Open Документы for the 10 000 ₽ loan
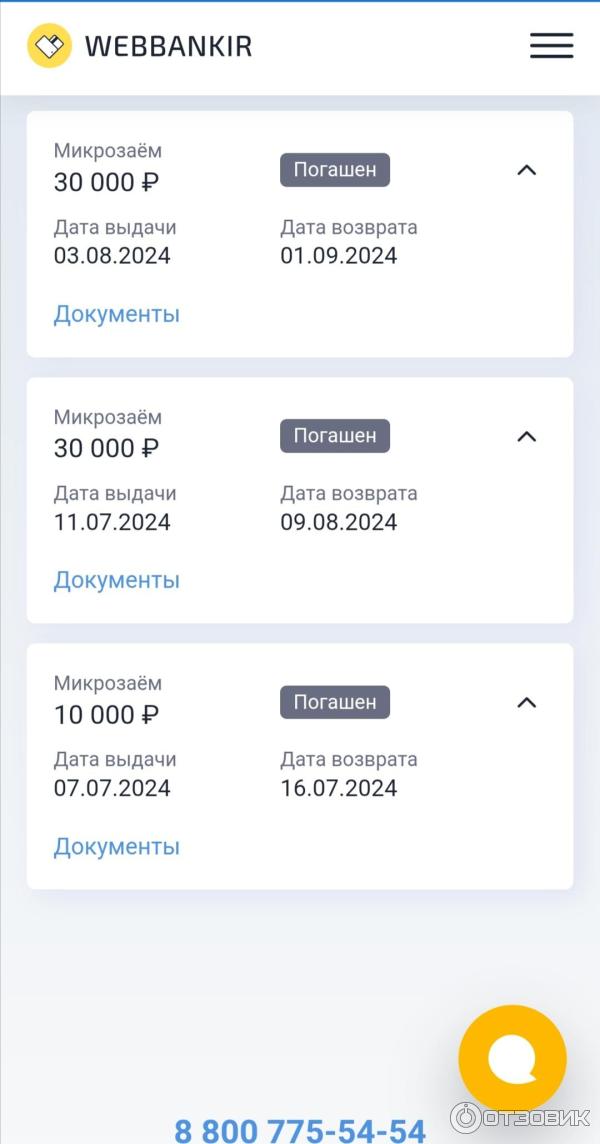Viewport: 600px width, 1144px height. [x=116, y=847]
